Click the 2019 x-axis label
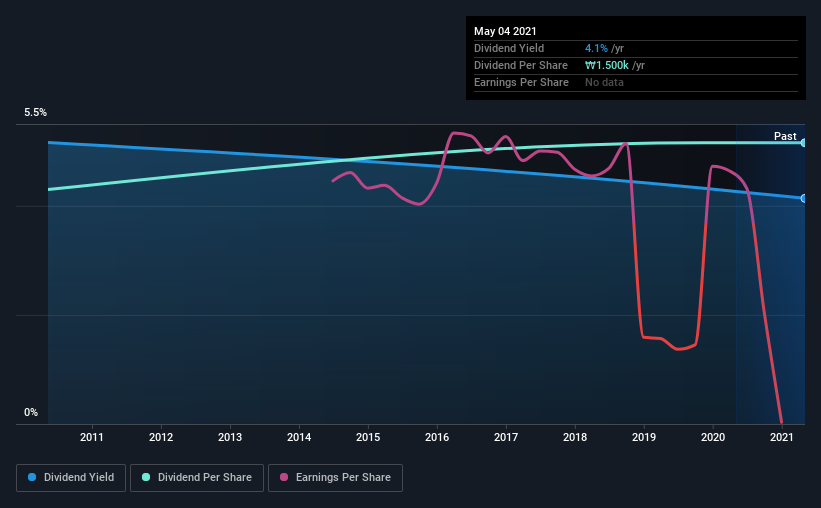Viewport: 821px width, 508px height. [644, 437]
